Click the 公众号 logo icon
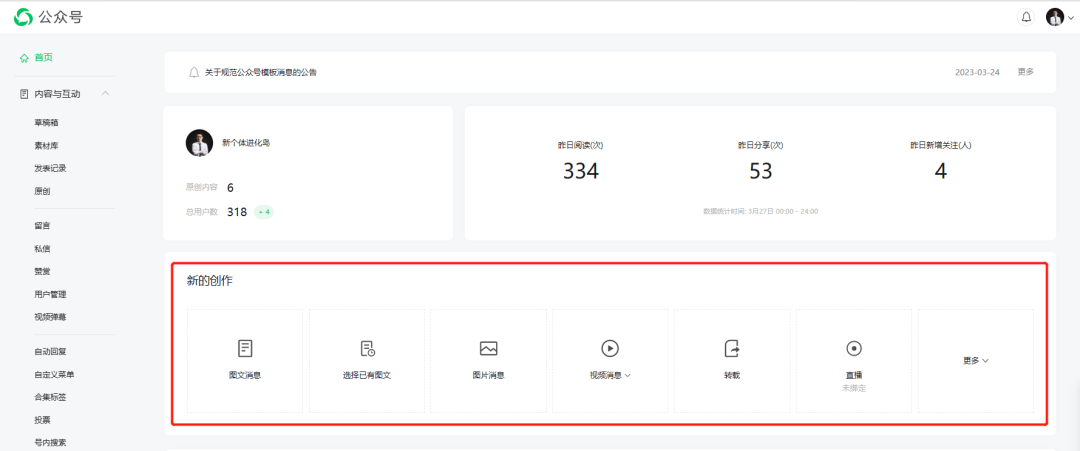Screen dimensions: 1080x451 pos(23,16)
